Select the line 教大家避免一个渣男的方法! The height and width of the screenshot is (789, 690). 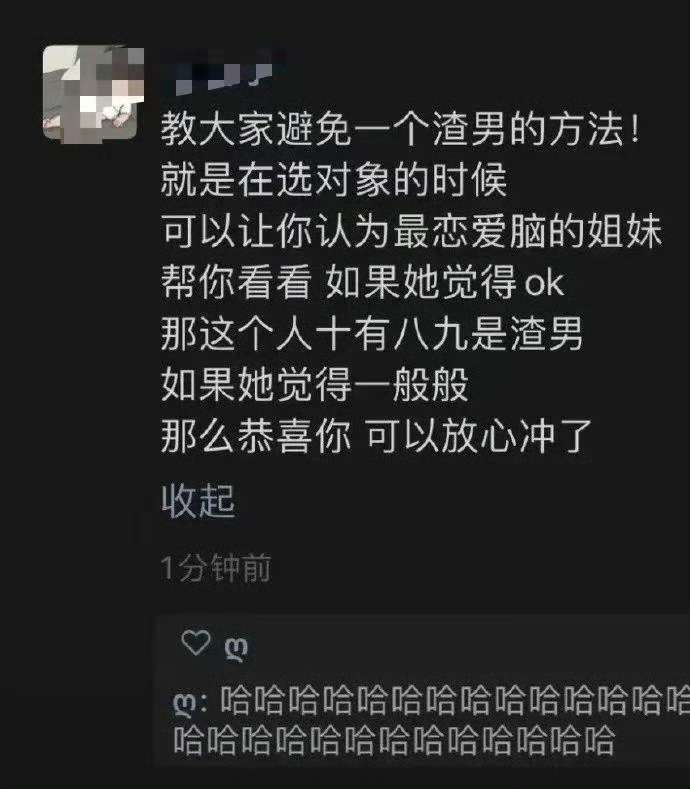click(401, 129)
